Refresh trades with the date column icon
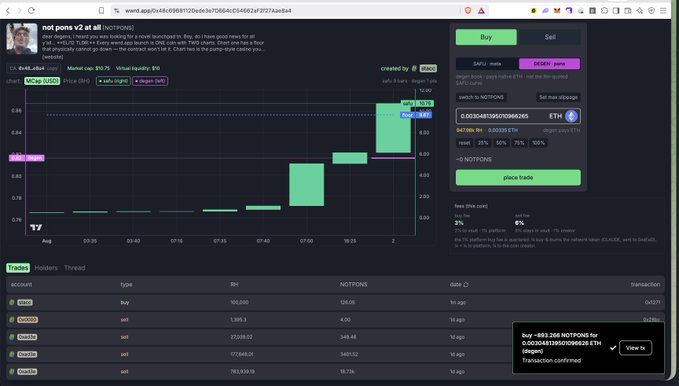Screen dimensions: 679x386 (466, 285)
